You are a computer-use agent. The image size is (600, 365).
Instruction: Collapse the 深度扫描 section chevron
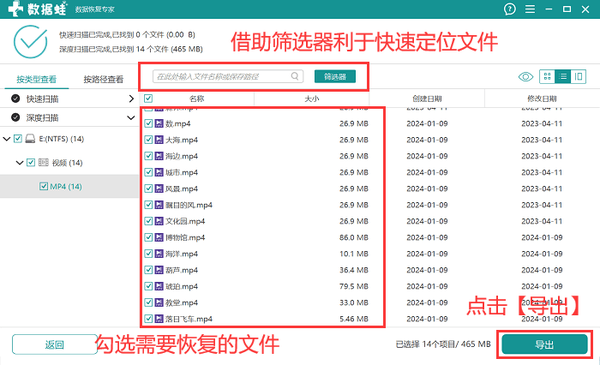(131, 118)
